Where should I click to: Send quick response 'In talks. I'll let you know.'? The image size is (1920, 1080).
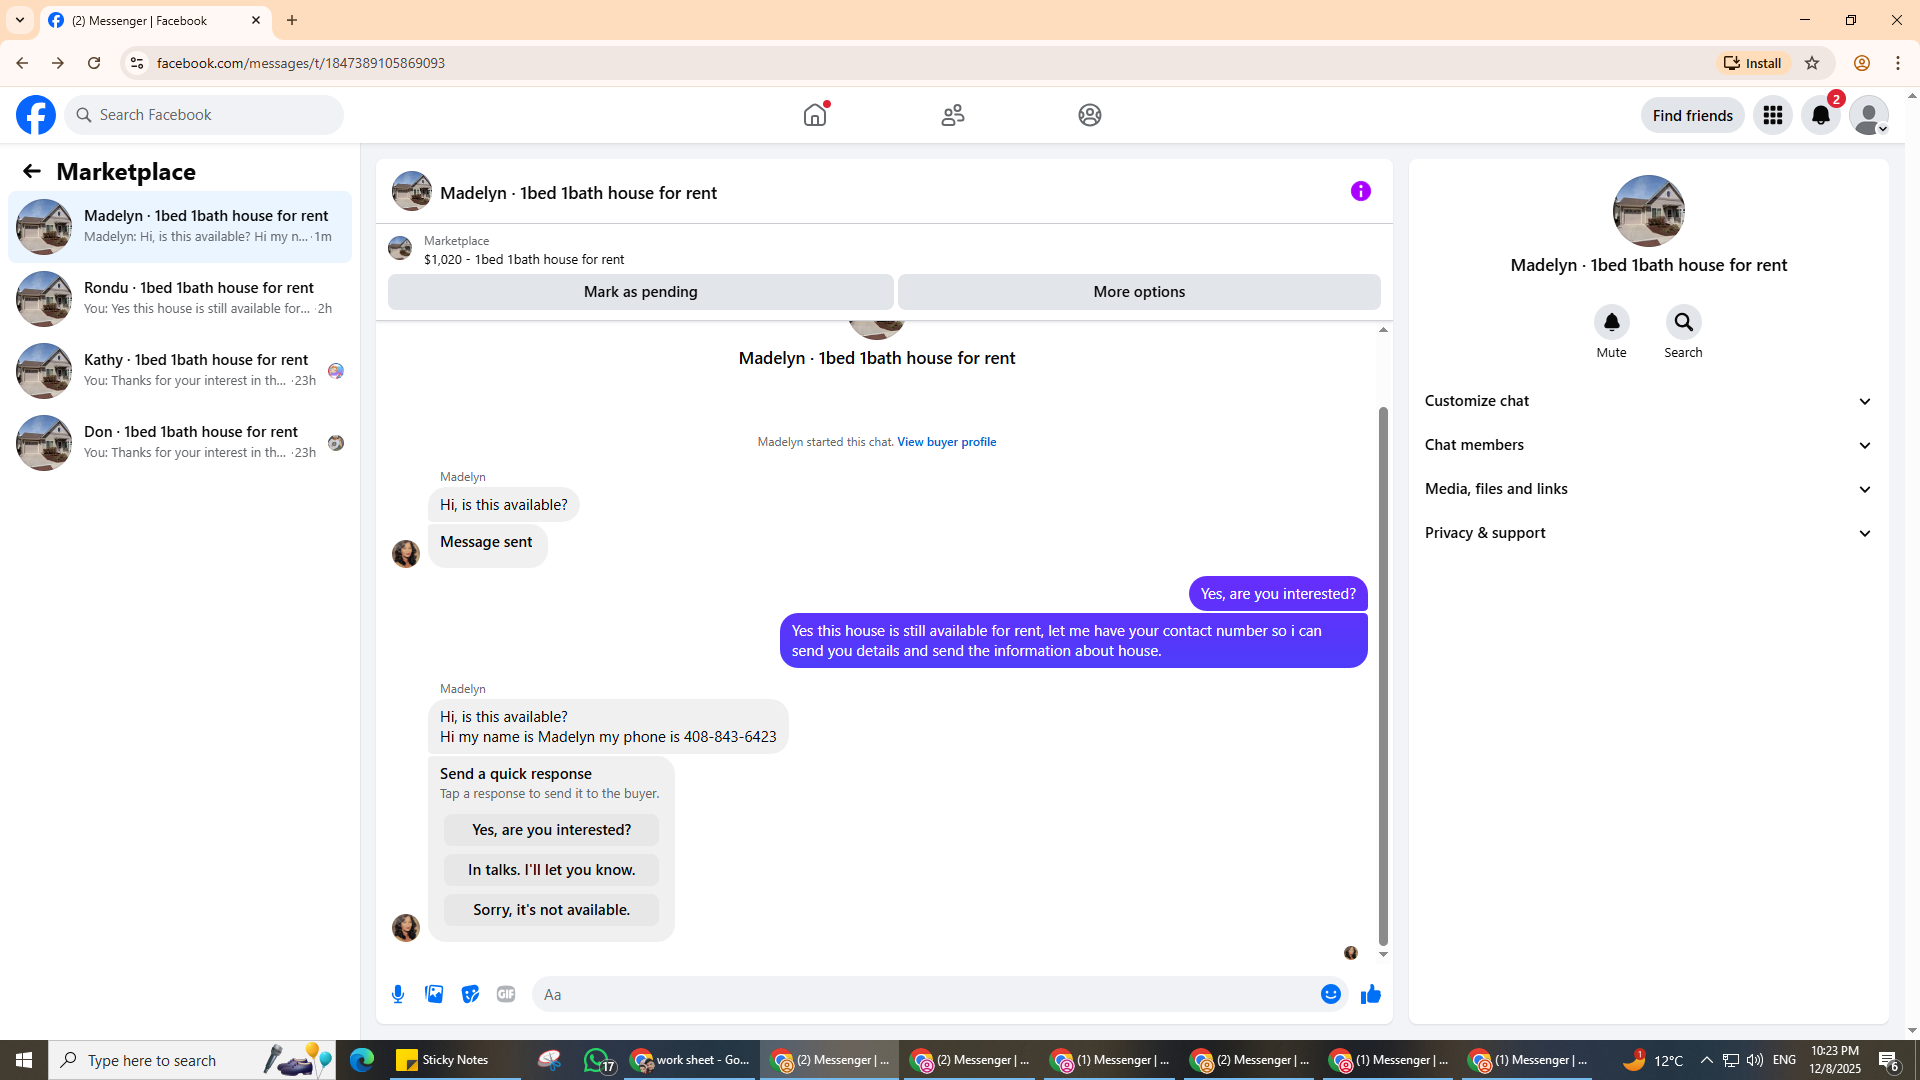552,870
